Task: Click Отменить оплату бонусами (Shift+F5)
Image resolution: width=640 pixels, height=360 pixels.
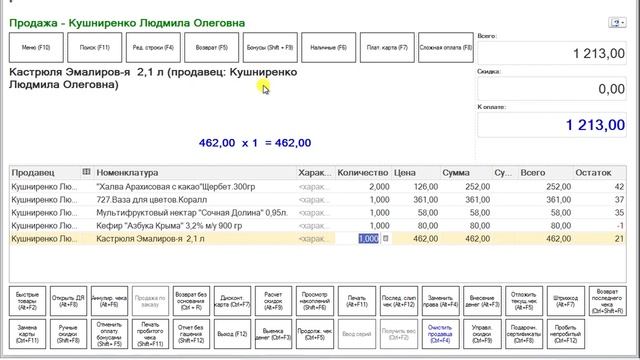Action: [x=109, y=334]
